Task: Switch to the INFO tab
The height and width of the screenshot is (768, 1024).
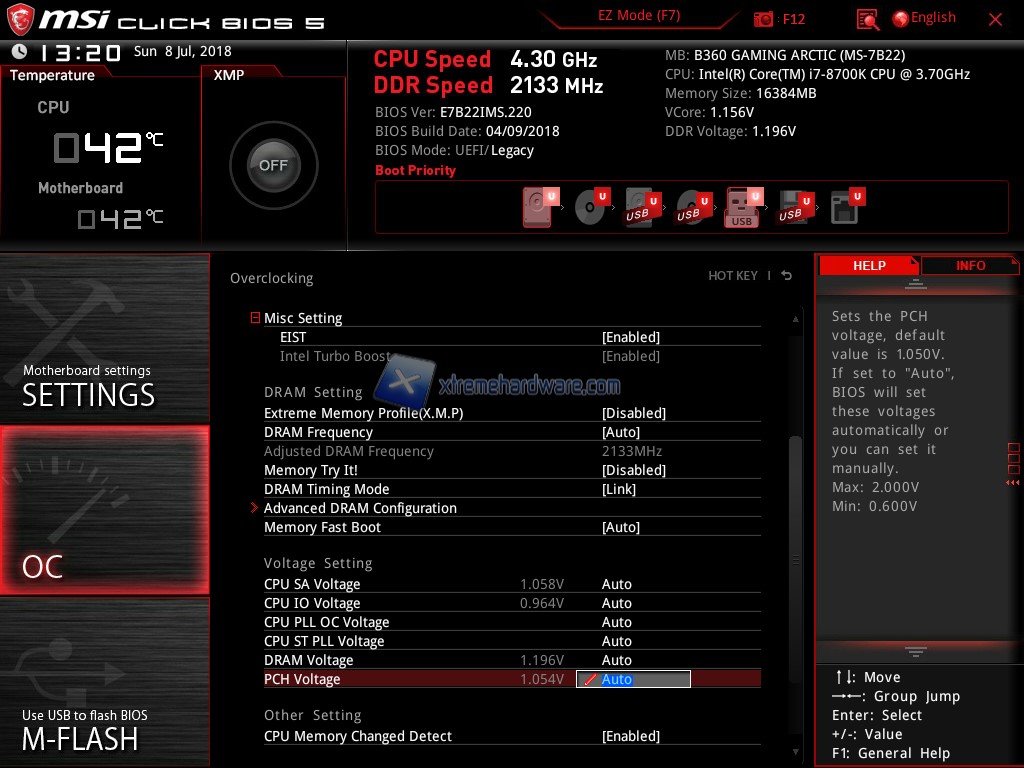Action: click(x=970, y=265)
